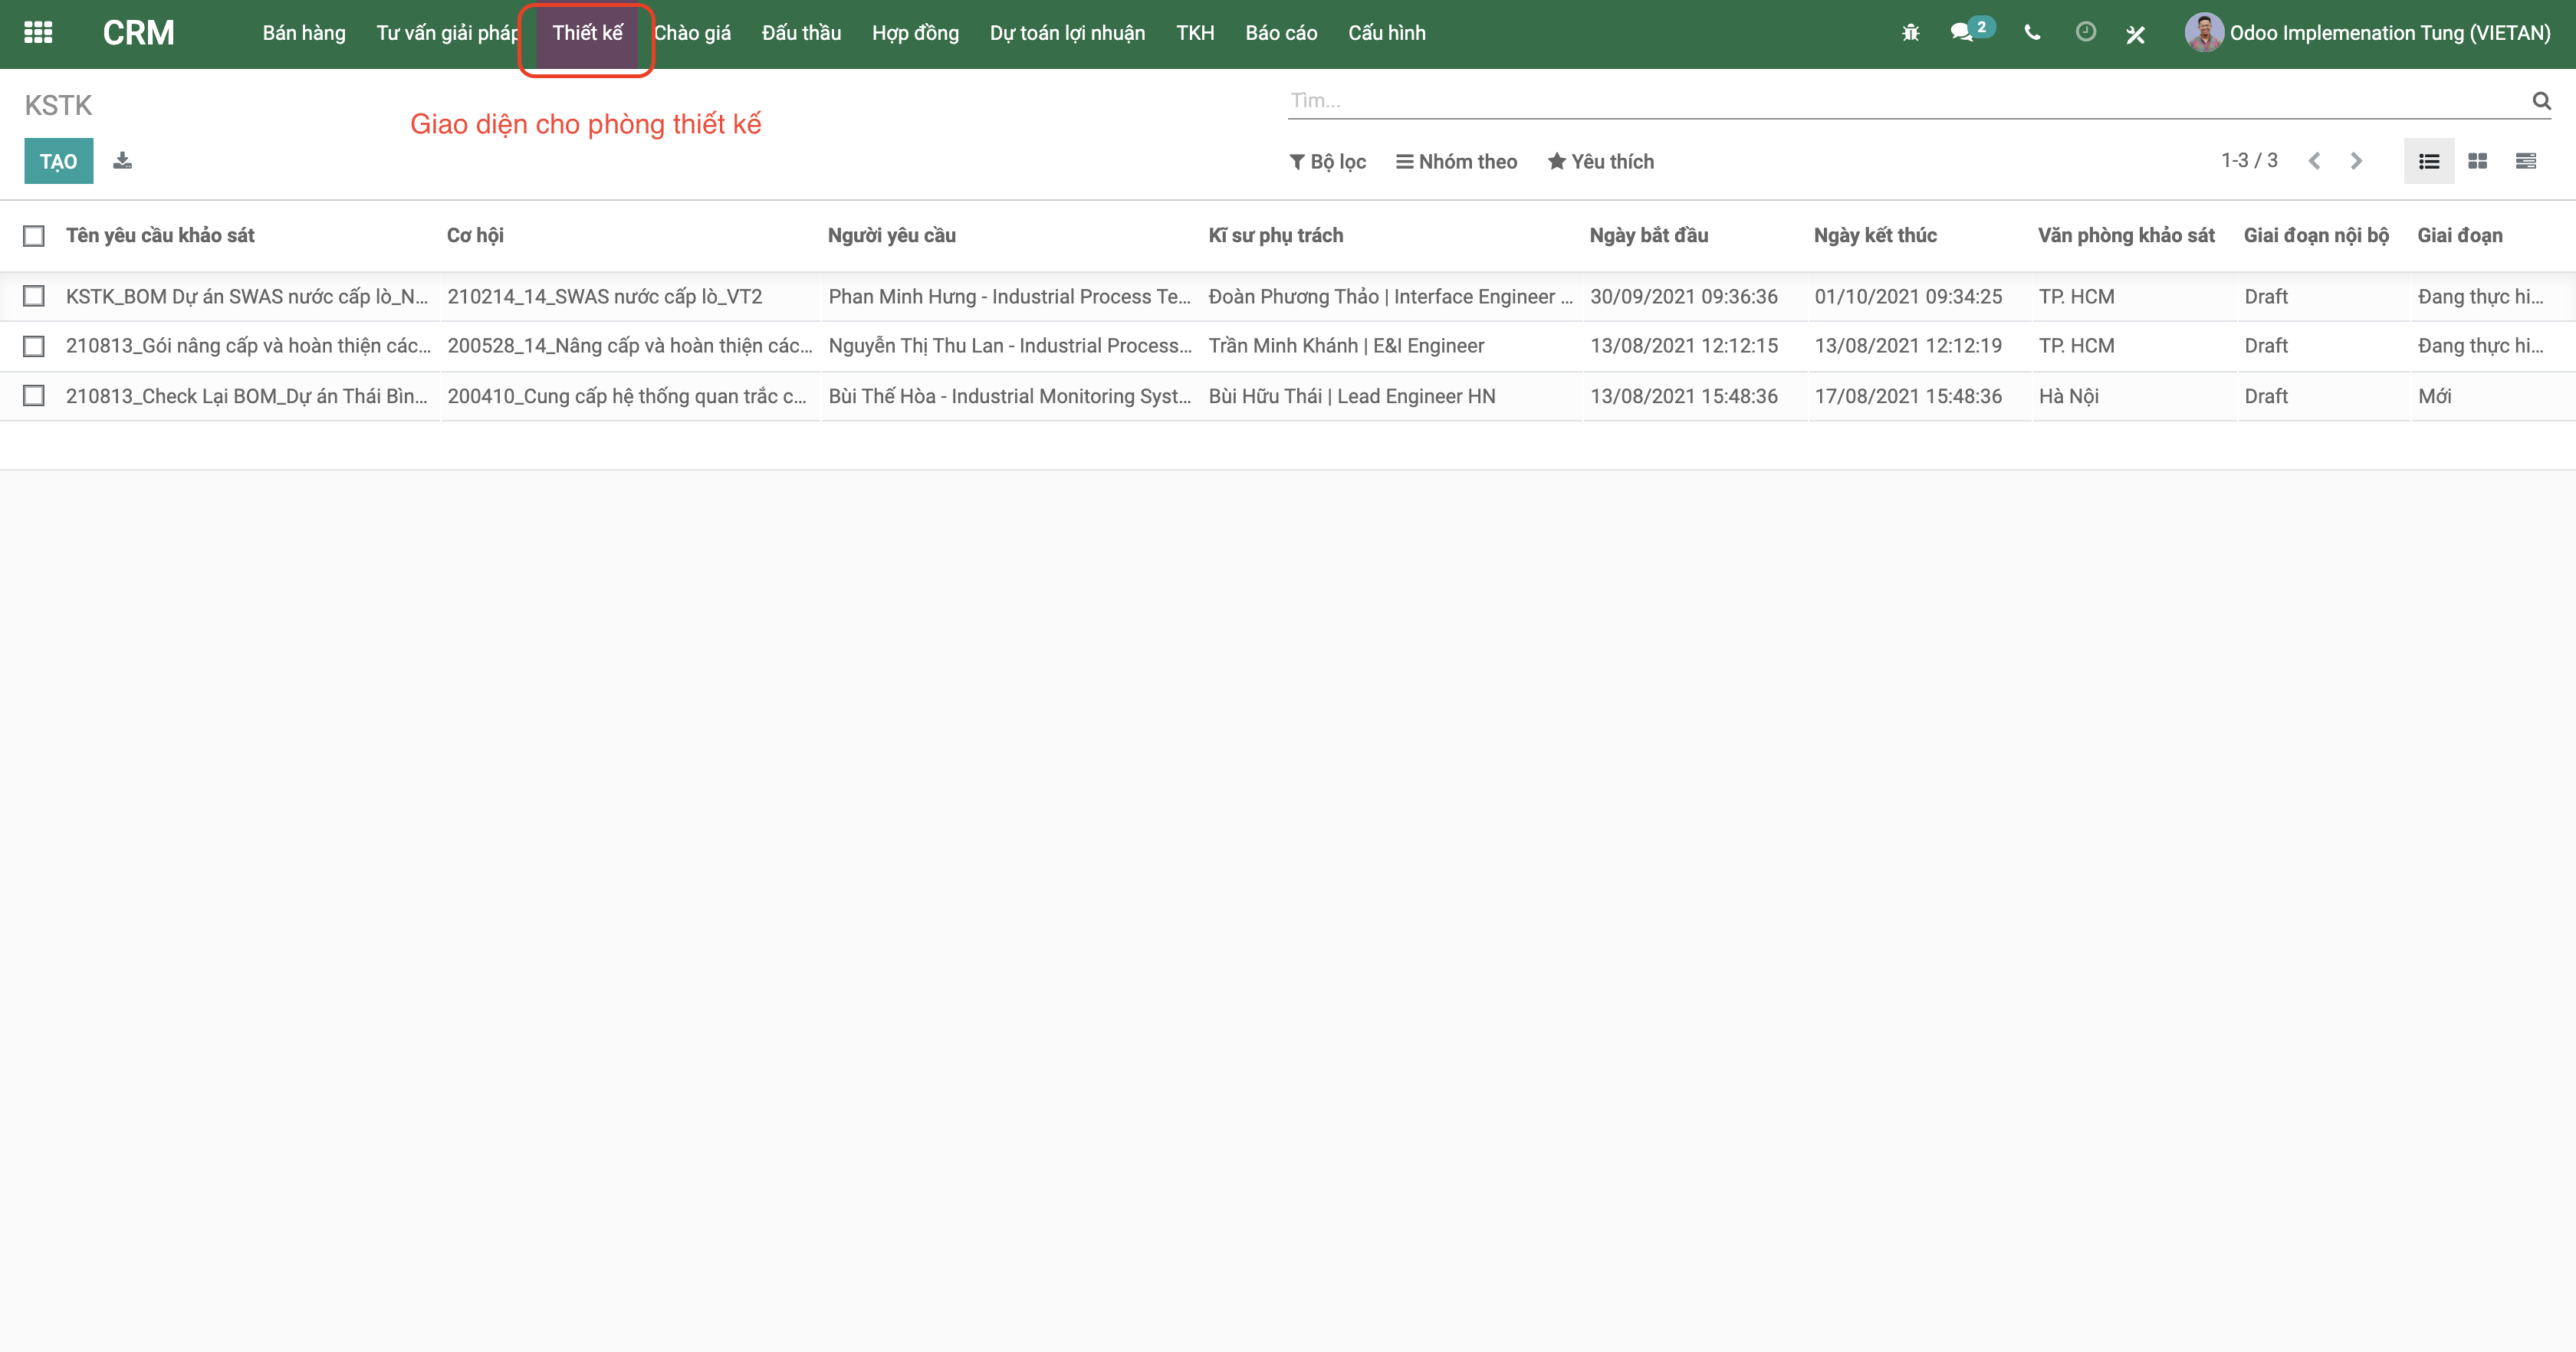2576x1352 pixels.
Task: Open the apps launcher grid icon
Action: pos(39,32)
